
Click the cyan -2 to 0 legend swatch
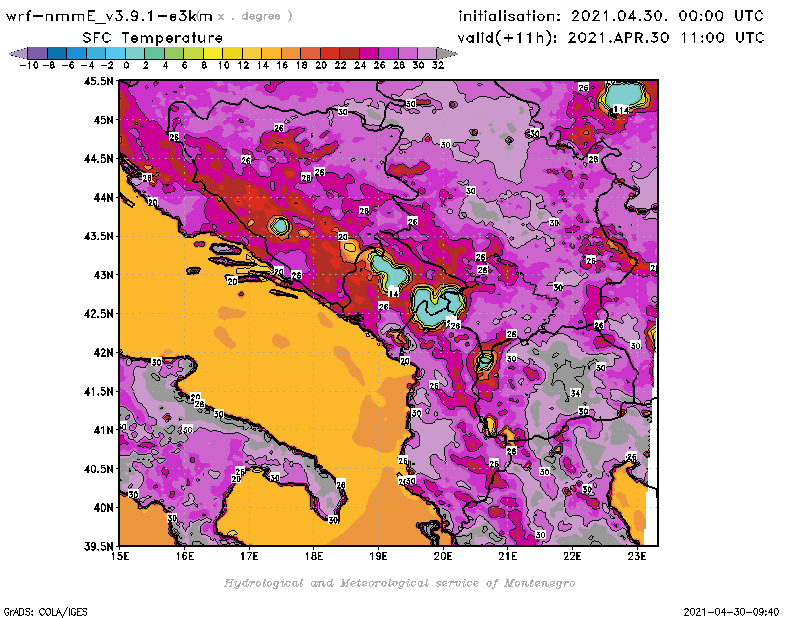tap(116, 53)
